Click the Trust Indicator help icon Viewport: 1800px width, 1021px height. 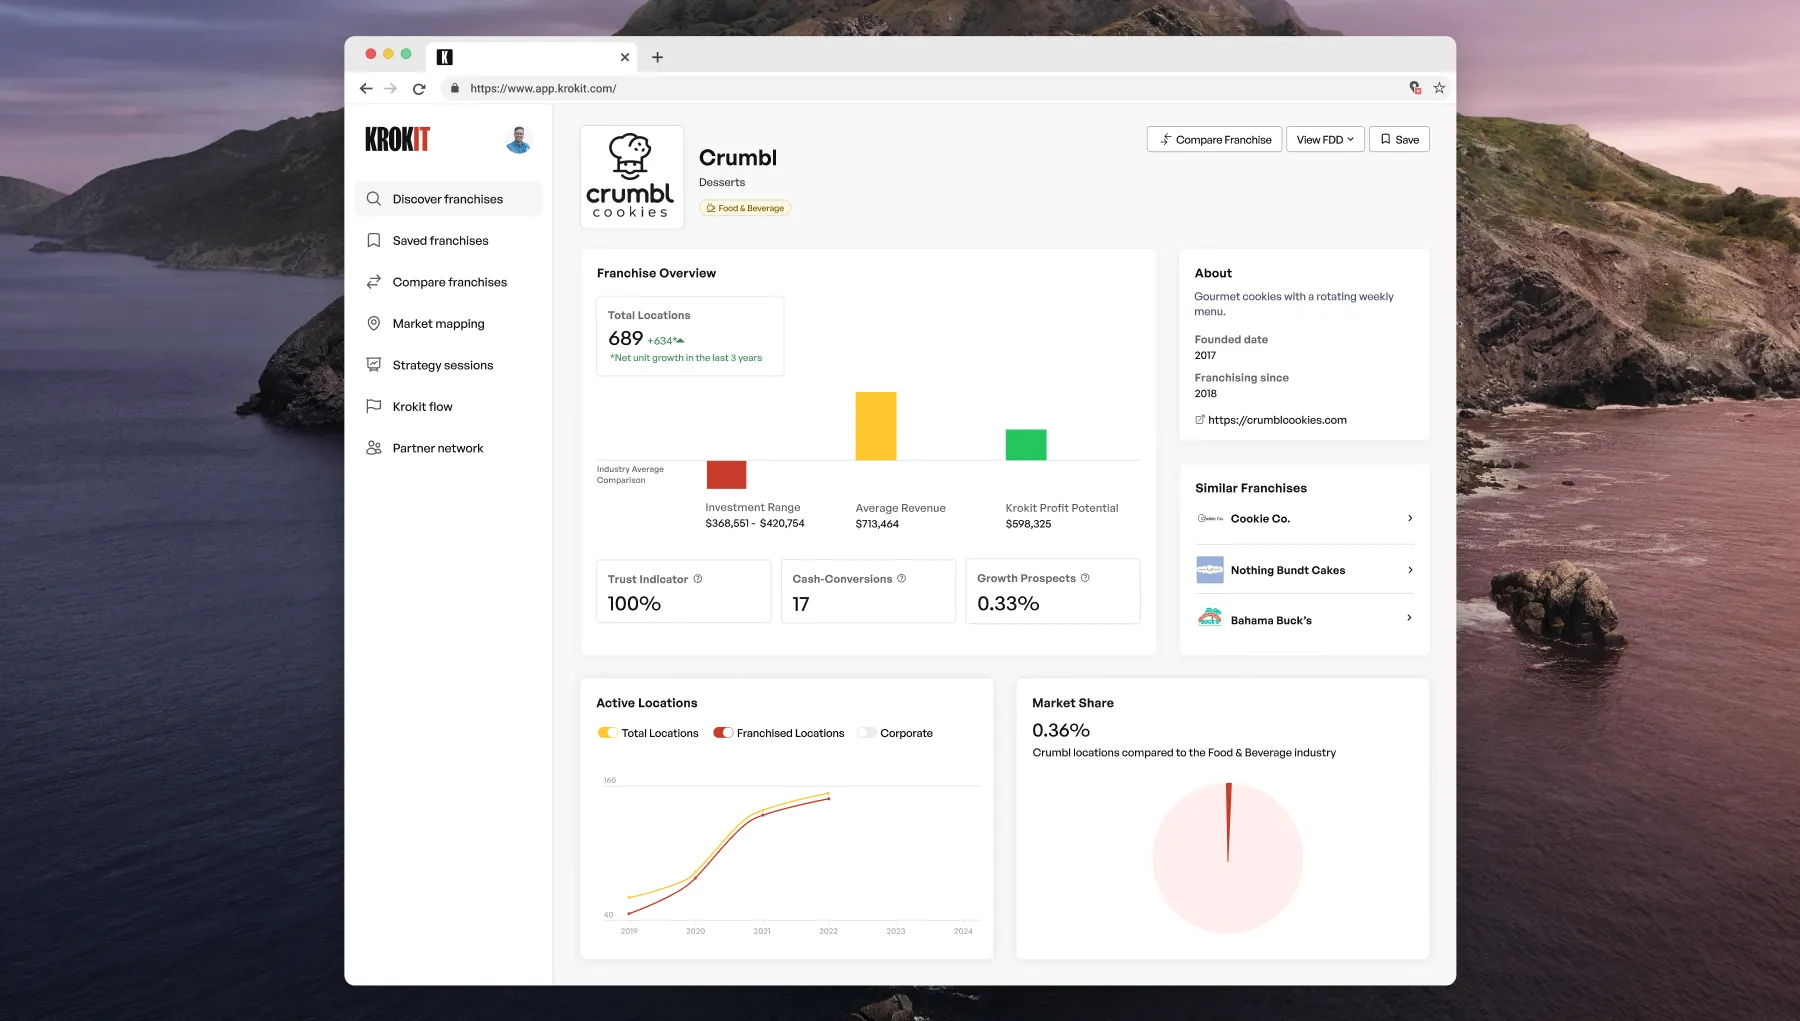click(x=698, y=579)
